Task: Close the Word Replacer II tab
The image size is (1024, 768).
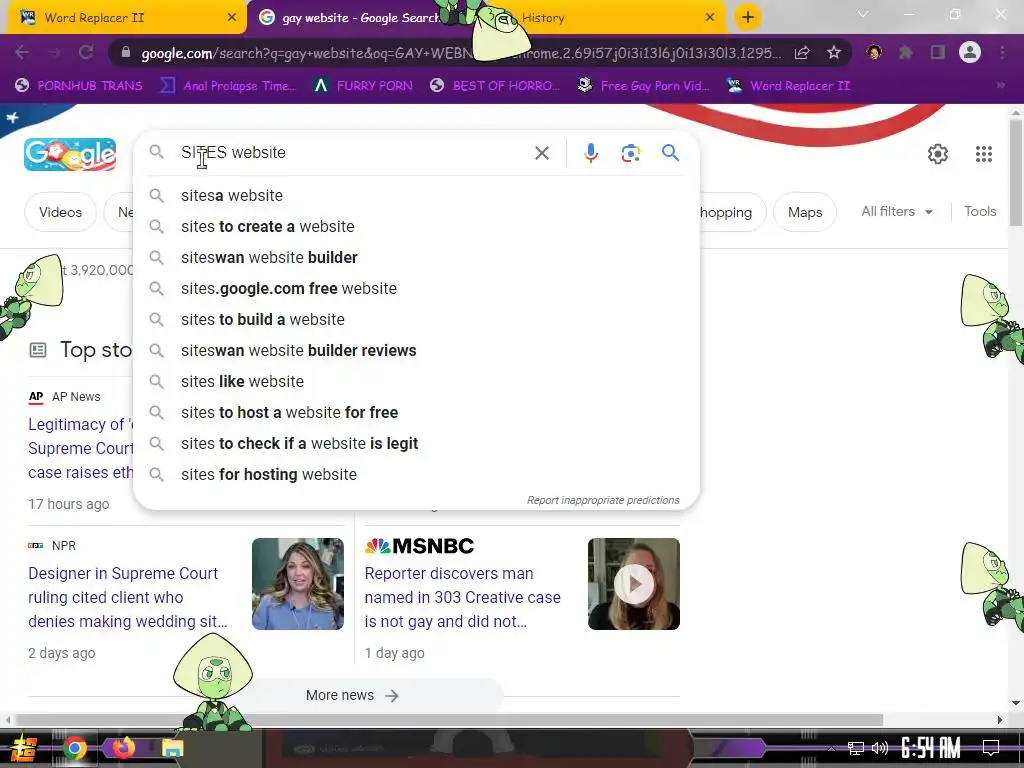Action: click(x=232, y=18)
